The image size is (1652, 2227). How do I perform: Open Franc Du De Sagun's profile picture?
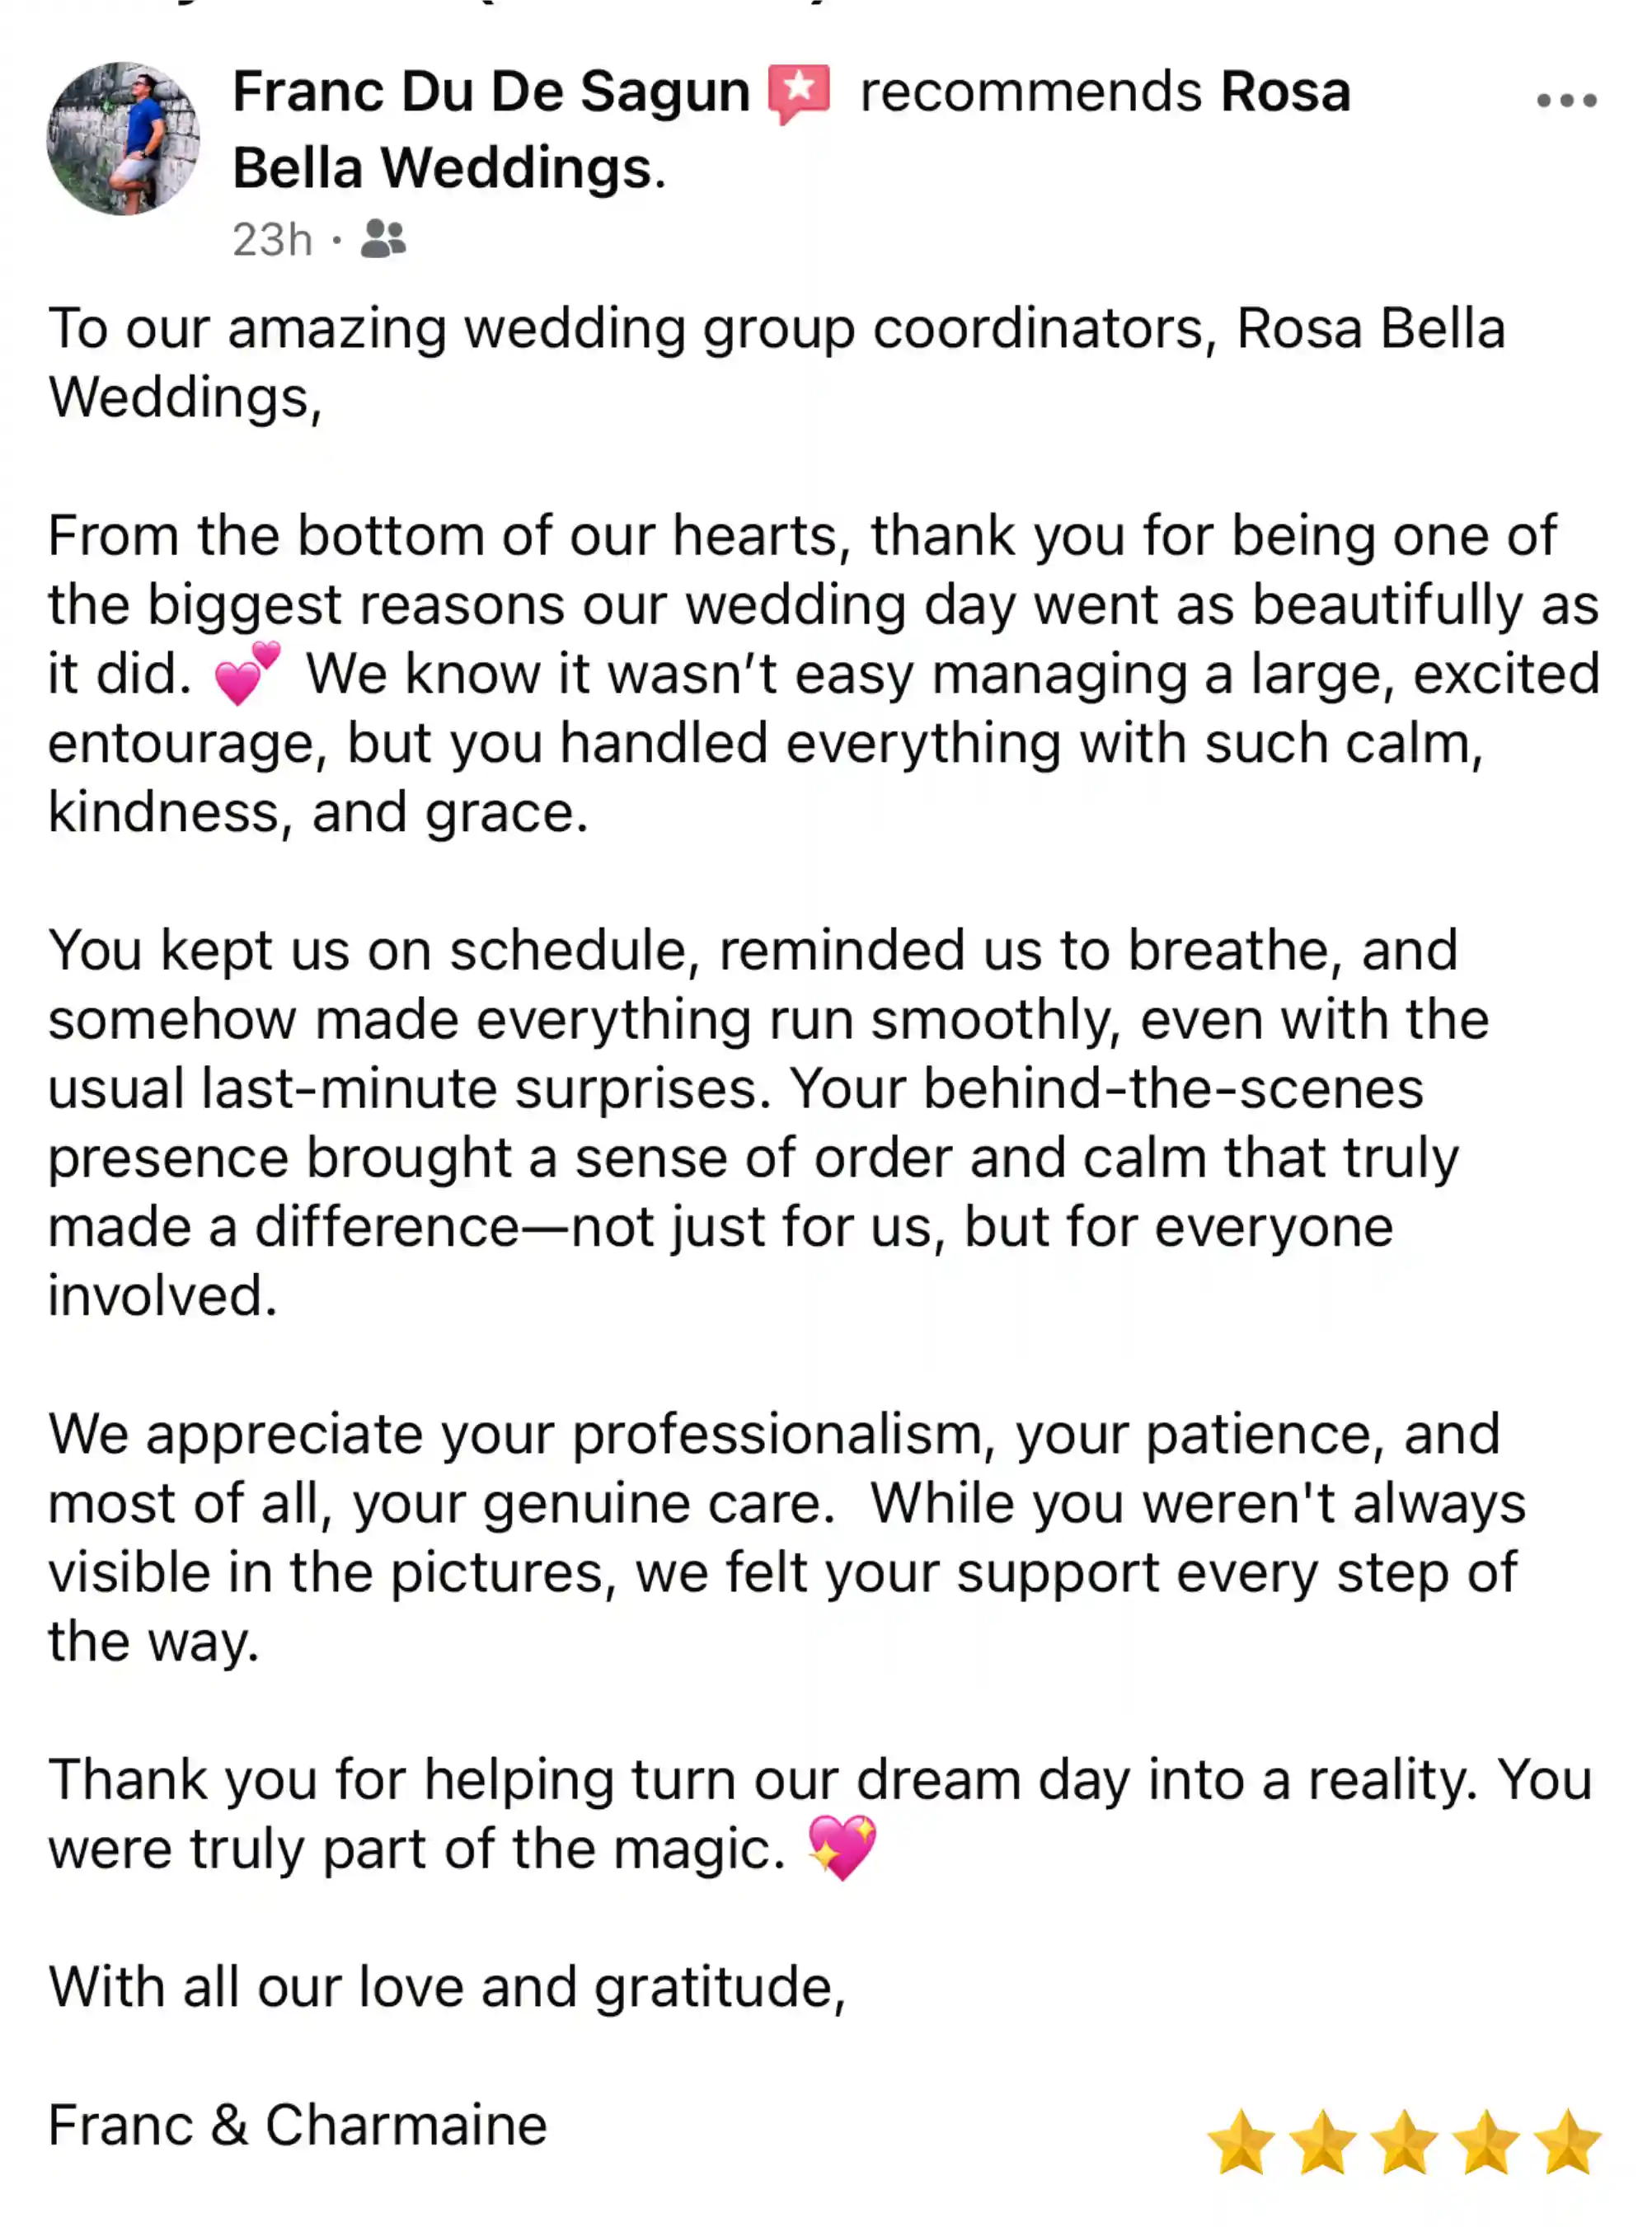coord(123,138)
